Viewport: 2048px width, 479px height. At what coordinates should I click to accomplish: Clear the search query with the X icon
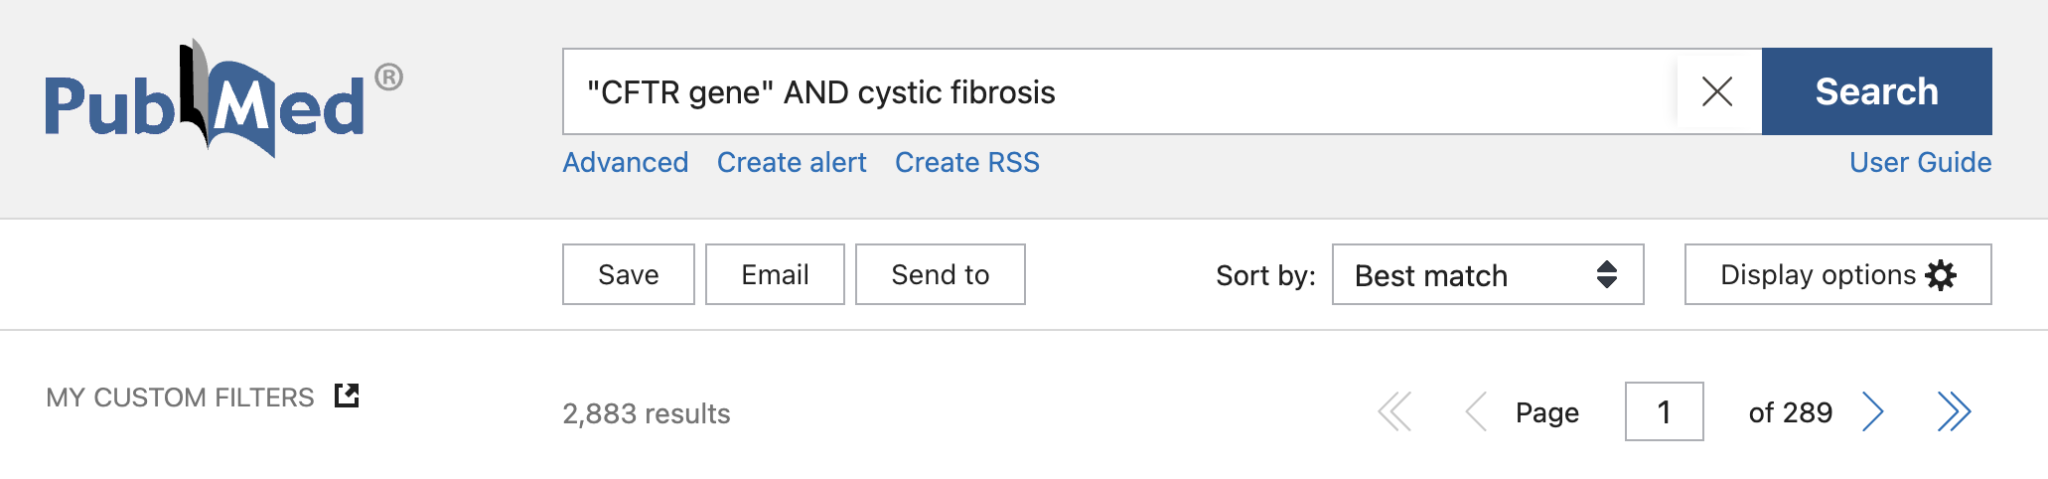1717,92
